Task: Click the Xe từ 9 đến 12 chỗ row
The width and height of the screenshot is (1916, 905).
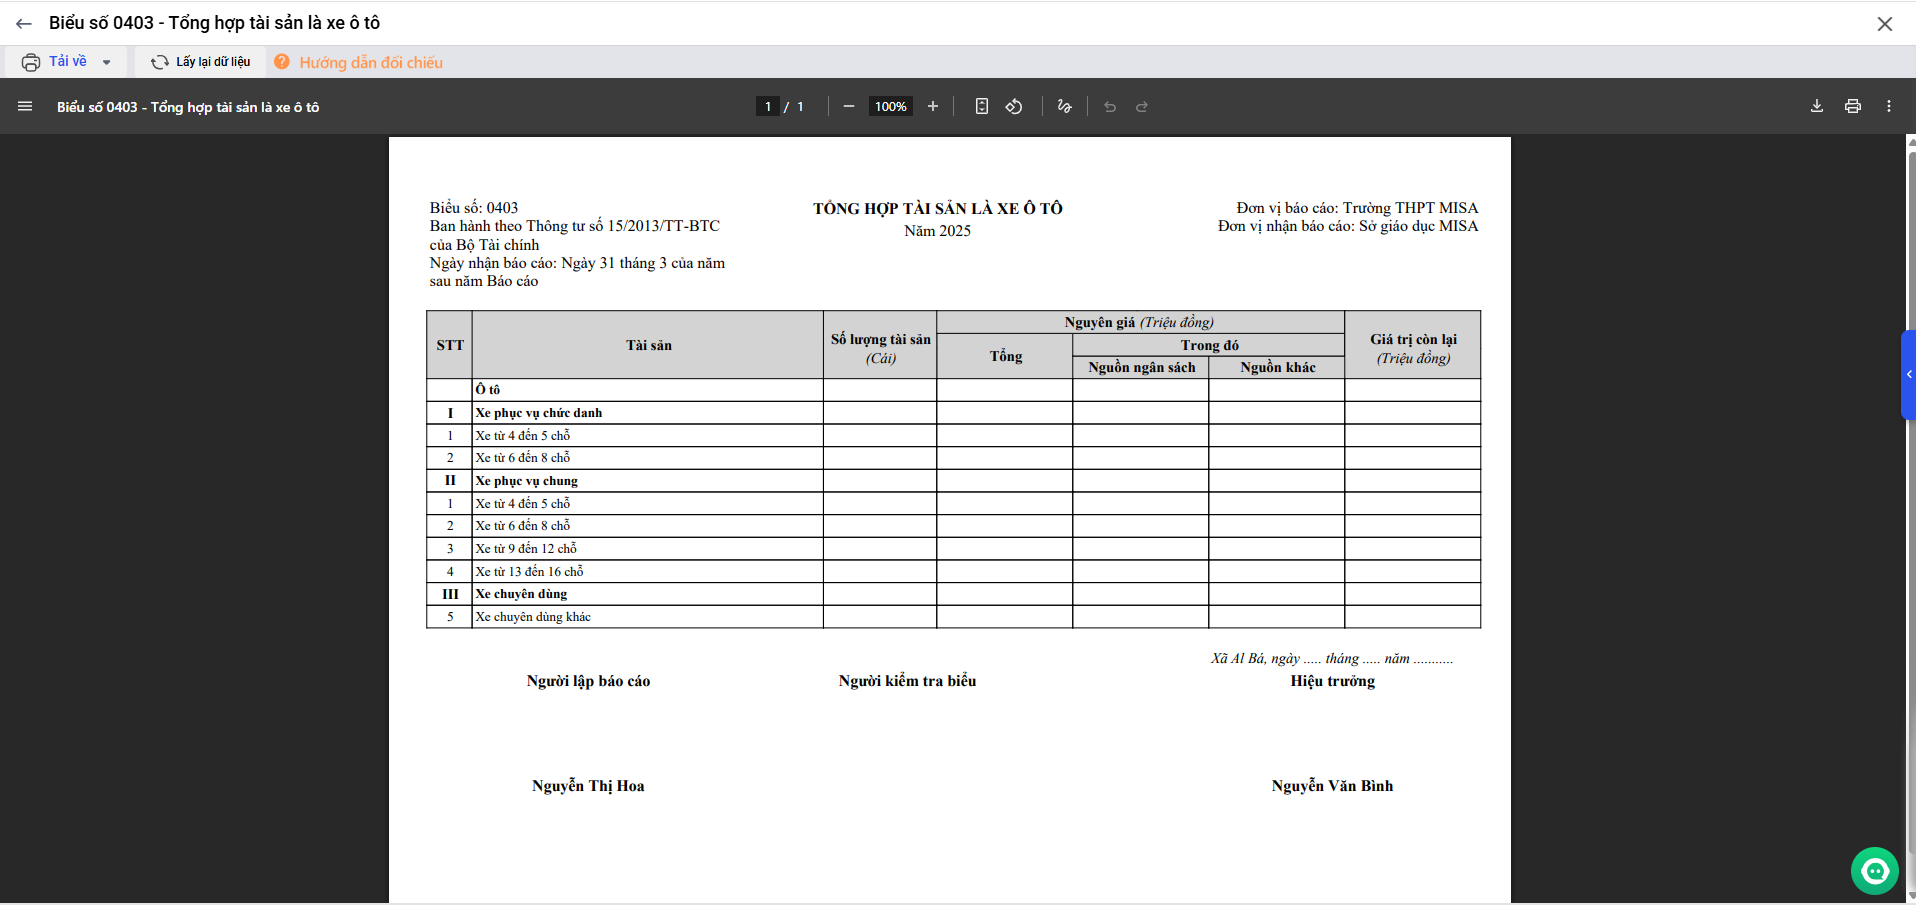Action: (953, 549)
